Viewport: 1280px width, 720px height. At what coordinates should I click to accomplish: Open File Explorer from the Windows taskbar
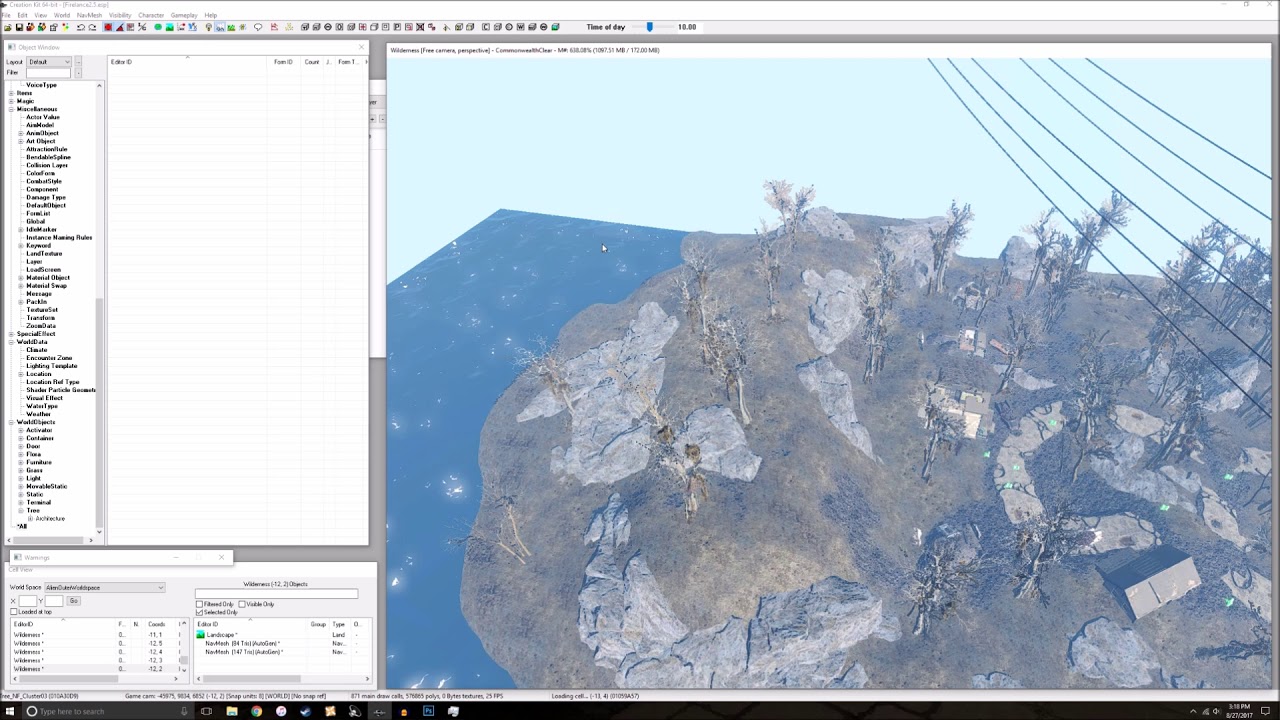point(231,711)
